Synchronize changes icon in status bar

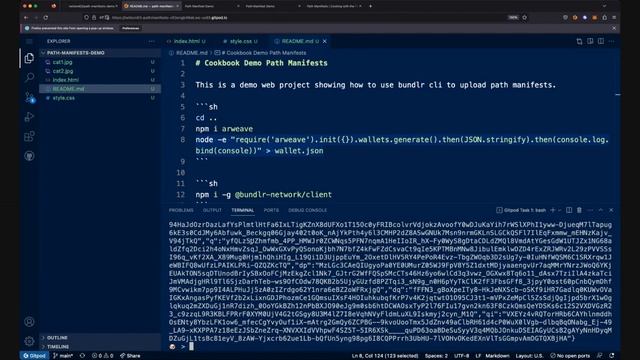[82, 356]
